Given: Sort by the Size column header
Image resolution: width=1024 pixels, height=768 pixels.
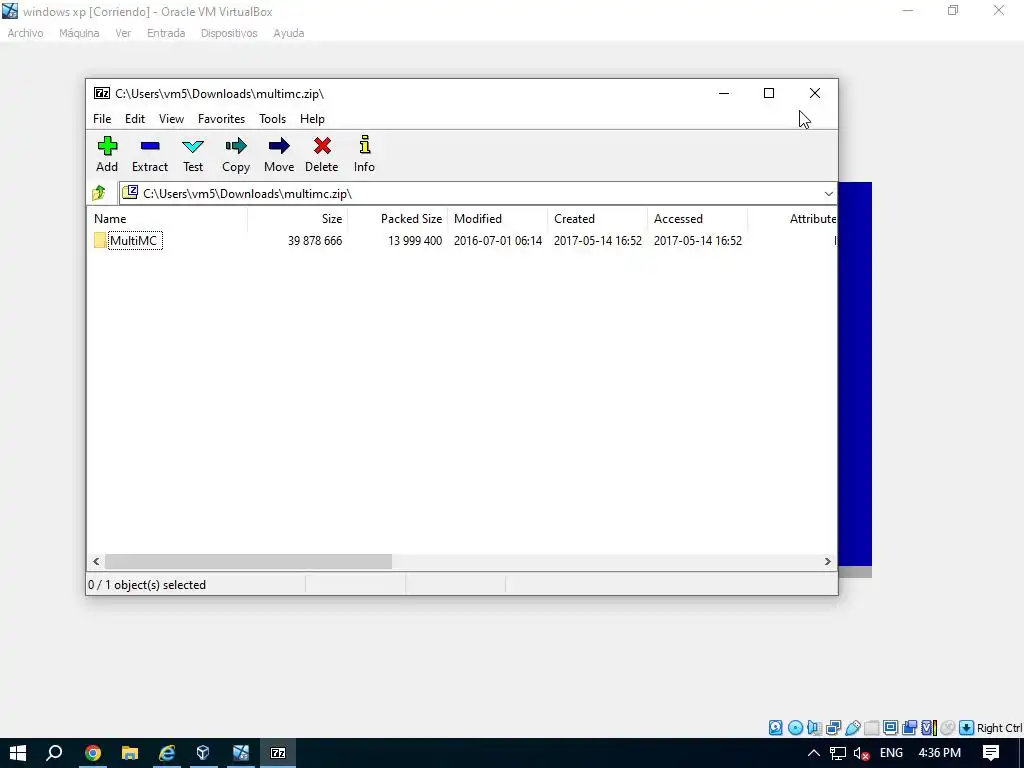Looking at the screenshot, I should [297, 219].
